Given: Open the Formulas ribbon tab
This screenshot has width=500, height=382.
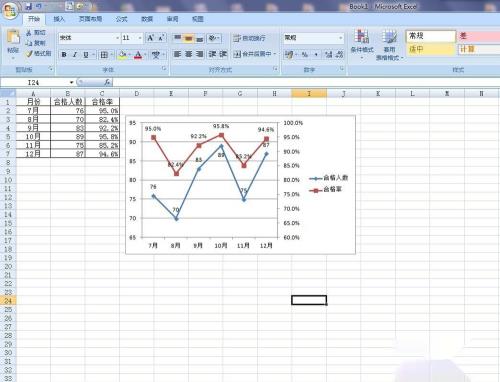Looking at the screenshot, I should point(122,19).
